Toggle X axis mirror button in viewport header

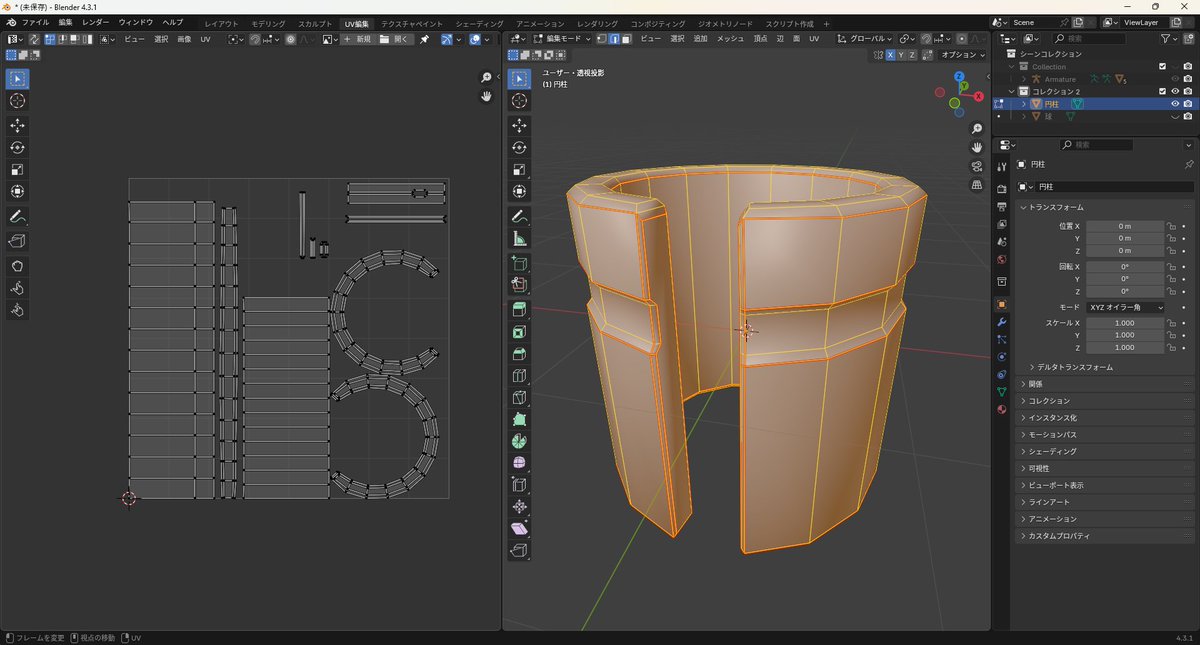tap(890, 55)
